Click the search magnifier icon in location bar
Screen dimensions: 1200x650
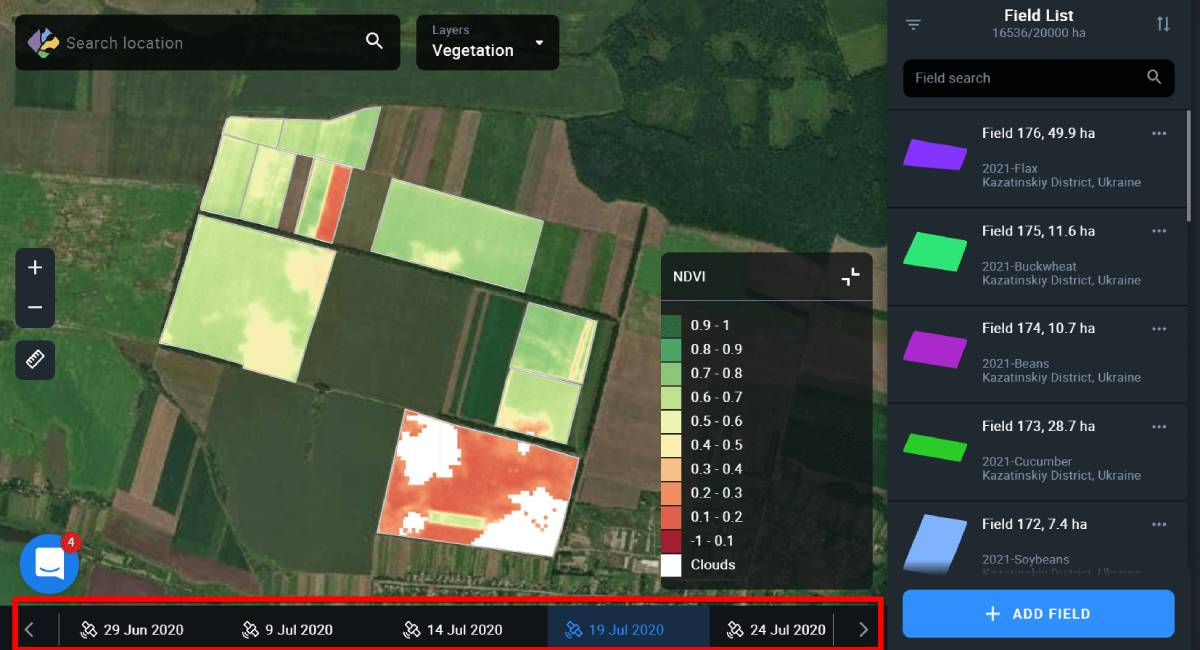coord(374,41)
